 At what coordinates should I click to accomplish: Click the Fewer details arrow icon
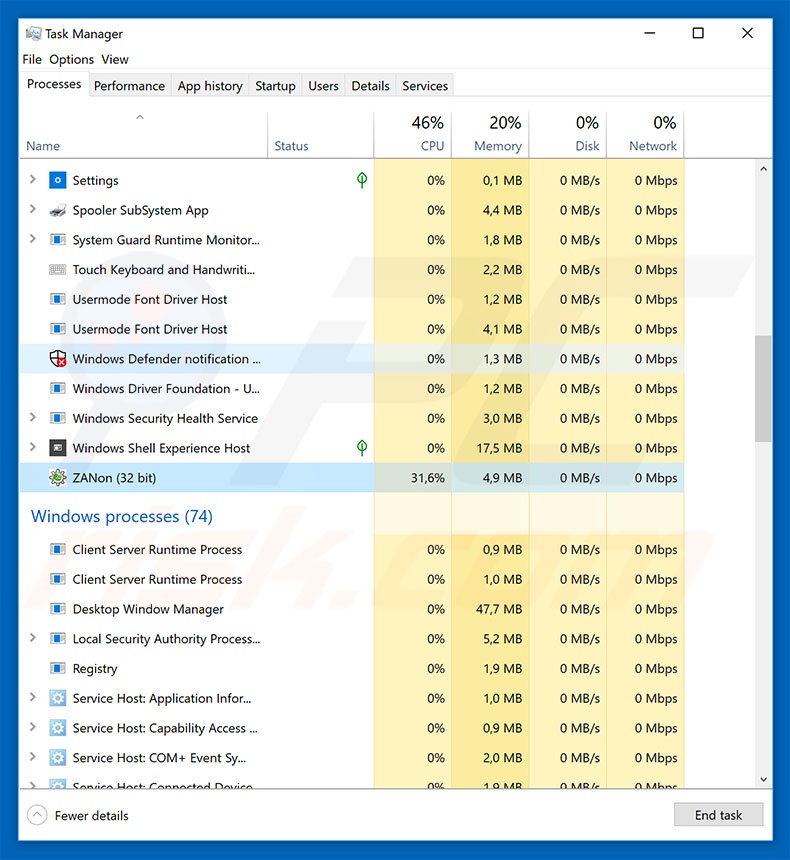pyautogui.click(x=37, y=815)
